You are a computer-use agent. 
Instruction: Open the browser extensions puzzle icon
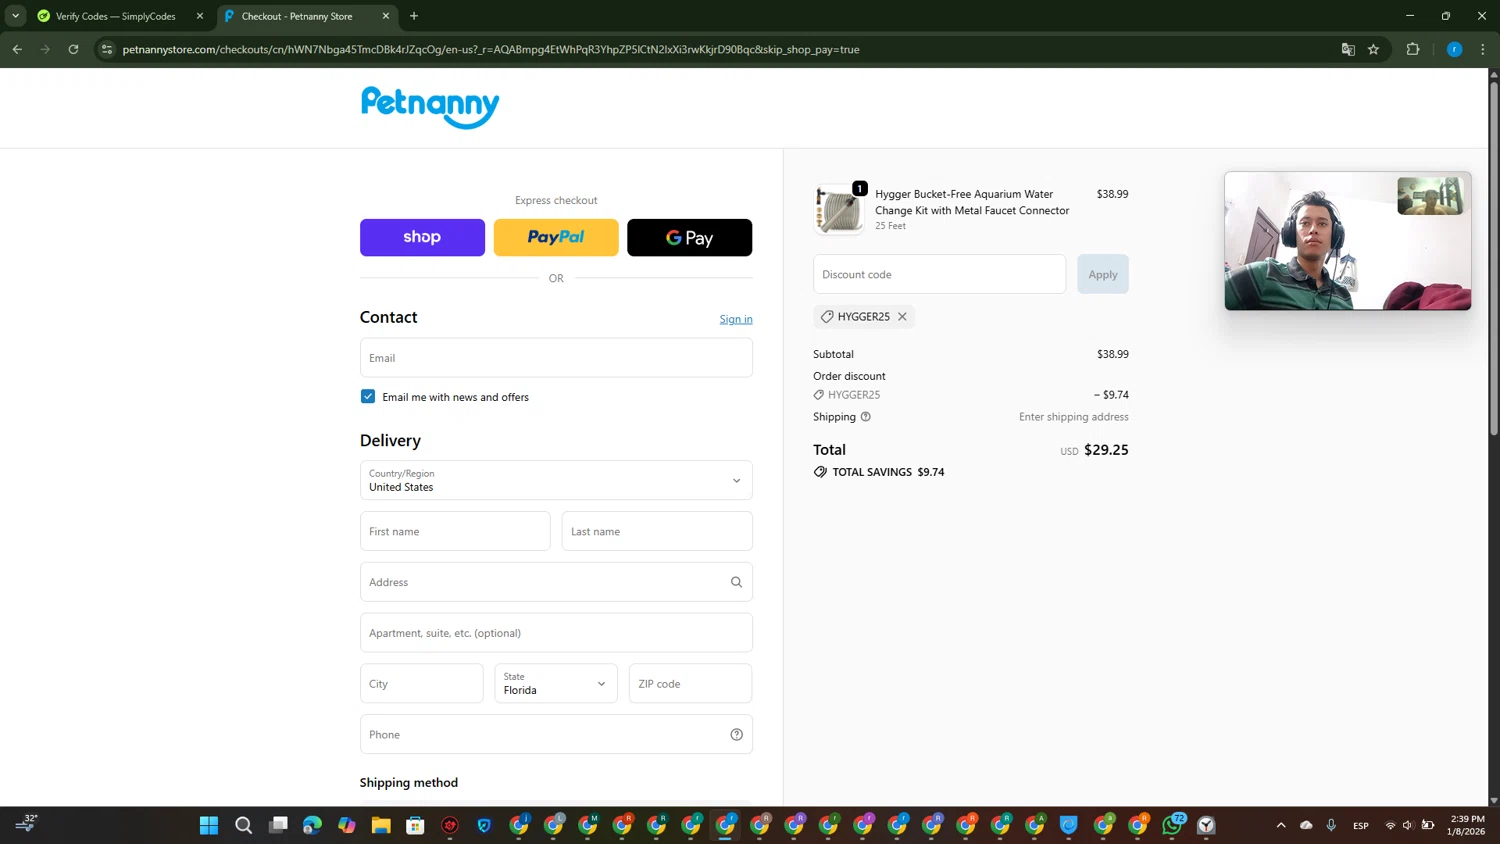coord(1413,49)
